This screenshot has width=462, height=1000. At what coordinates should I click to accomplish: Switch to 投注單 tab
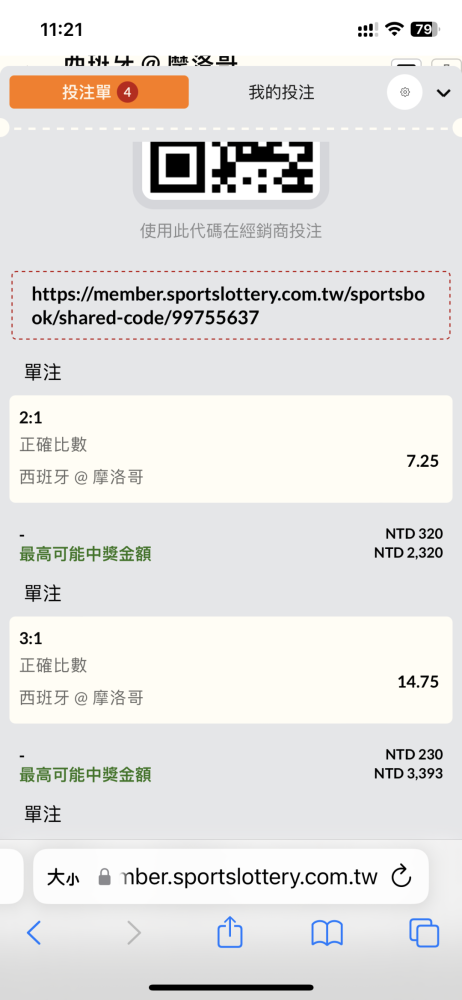point(99,92)
